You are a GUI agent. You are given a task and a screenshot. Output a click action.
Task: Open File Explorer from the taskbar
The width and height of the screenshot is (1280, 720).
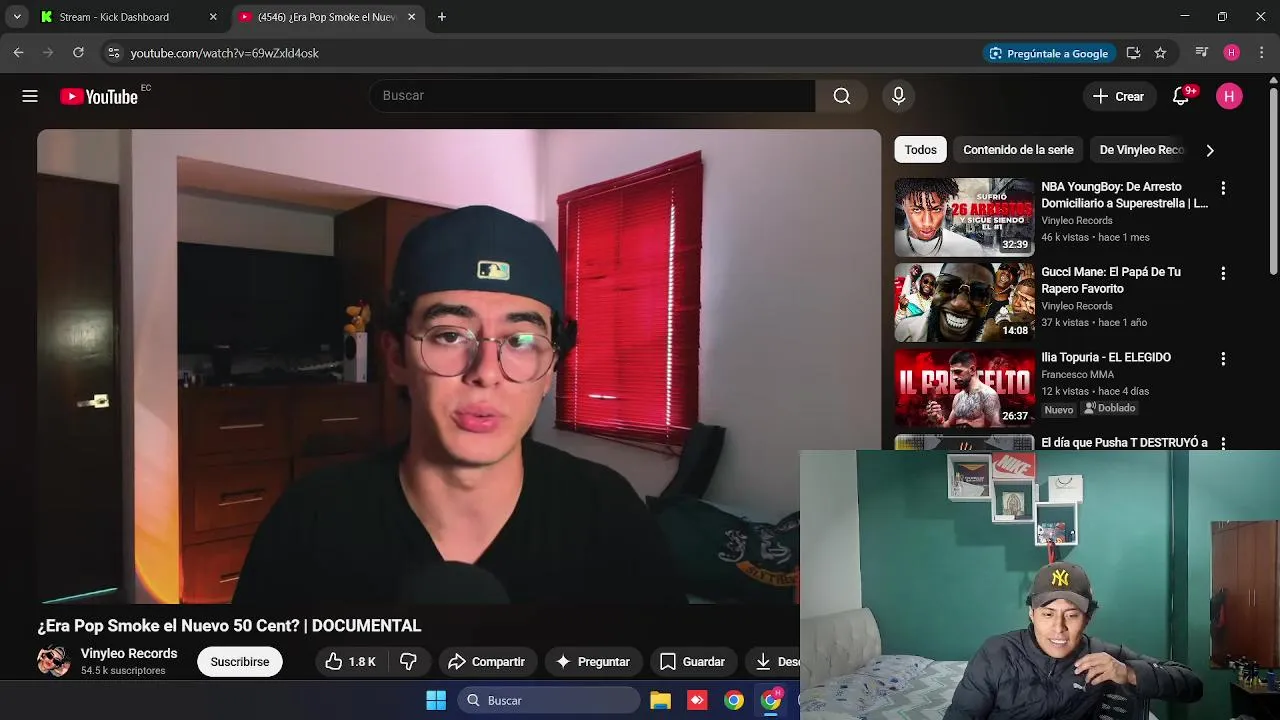pos(660,700)
